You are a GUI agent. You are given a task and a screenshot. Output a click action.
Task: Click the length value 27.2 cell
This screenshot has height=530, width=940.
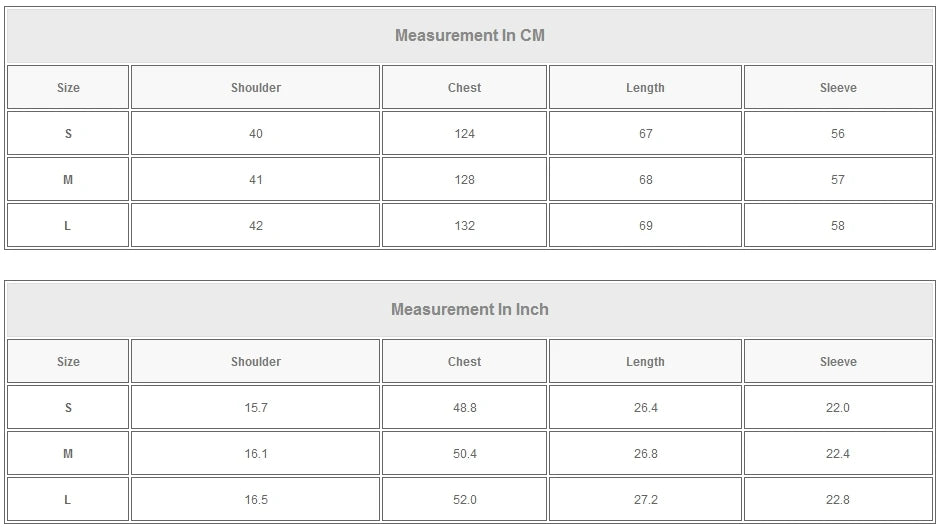click(x=645, y=500)
